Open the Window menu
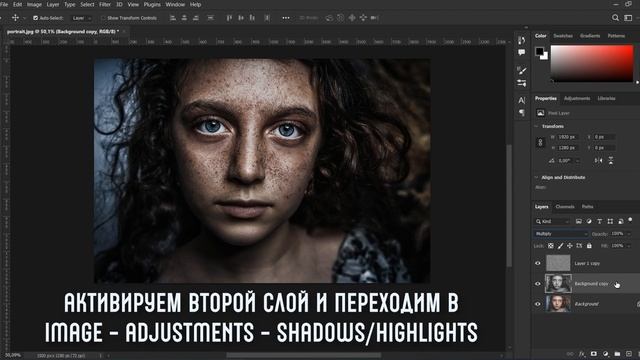The width and height of the screenshot is (640, 360). 175,4
